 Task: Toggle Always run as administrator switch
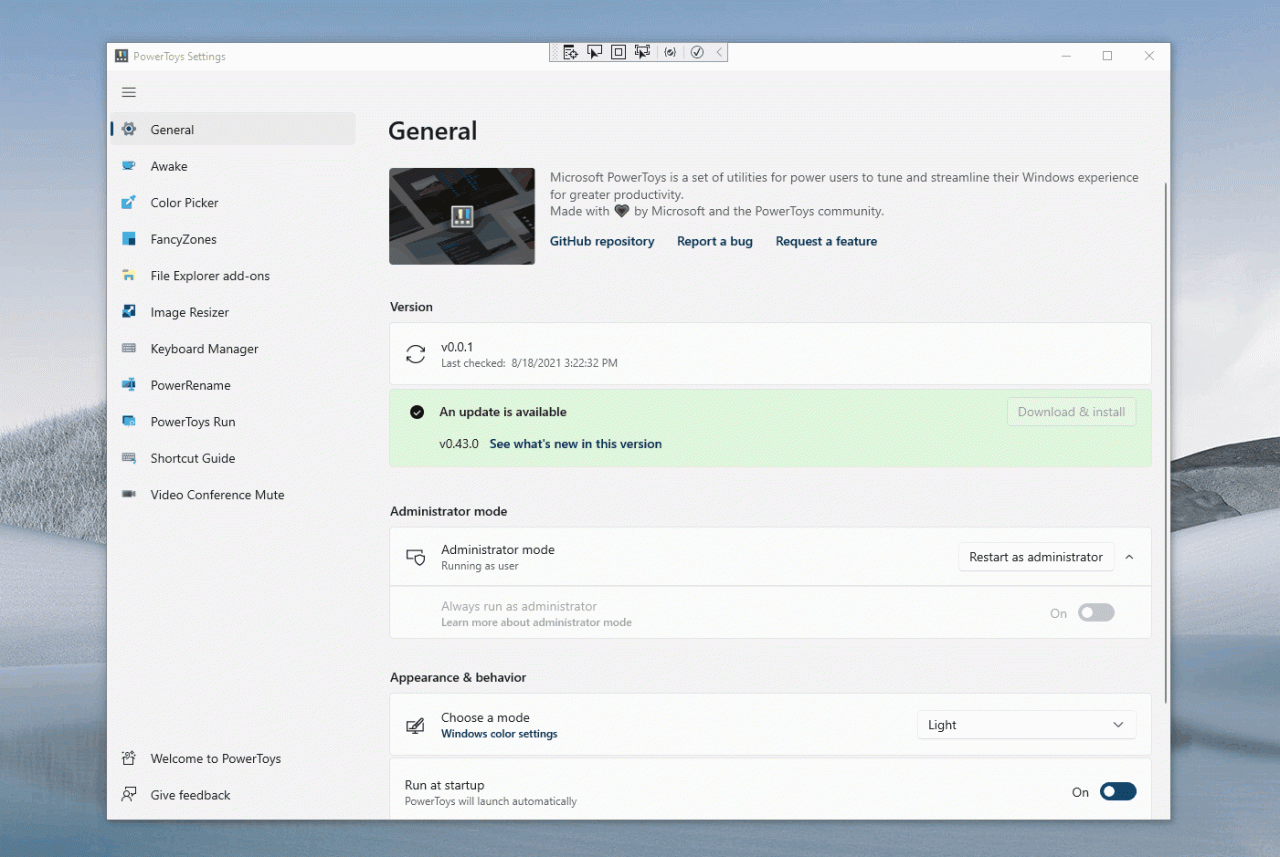[1096, 613]
